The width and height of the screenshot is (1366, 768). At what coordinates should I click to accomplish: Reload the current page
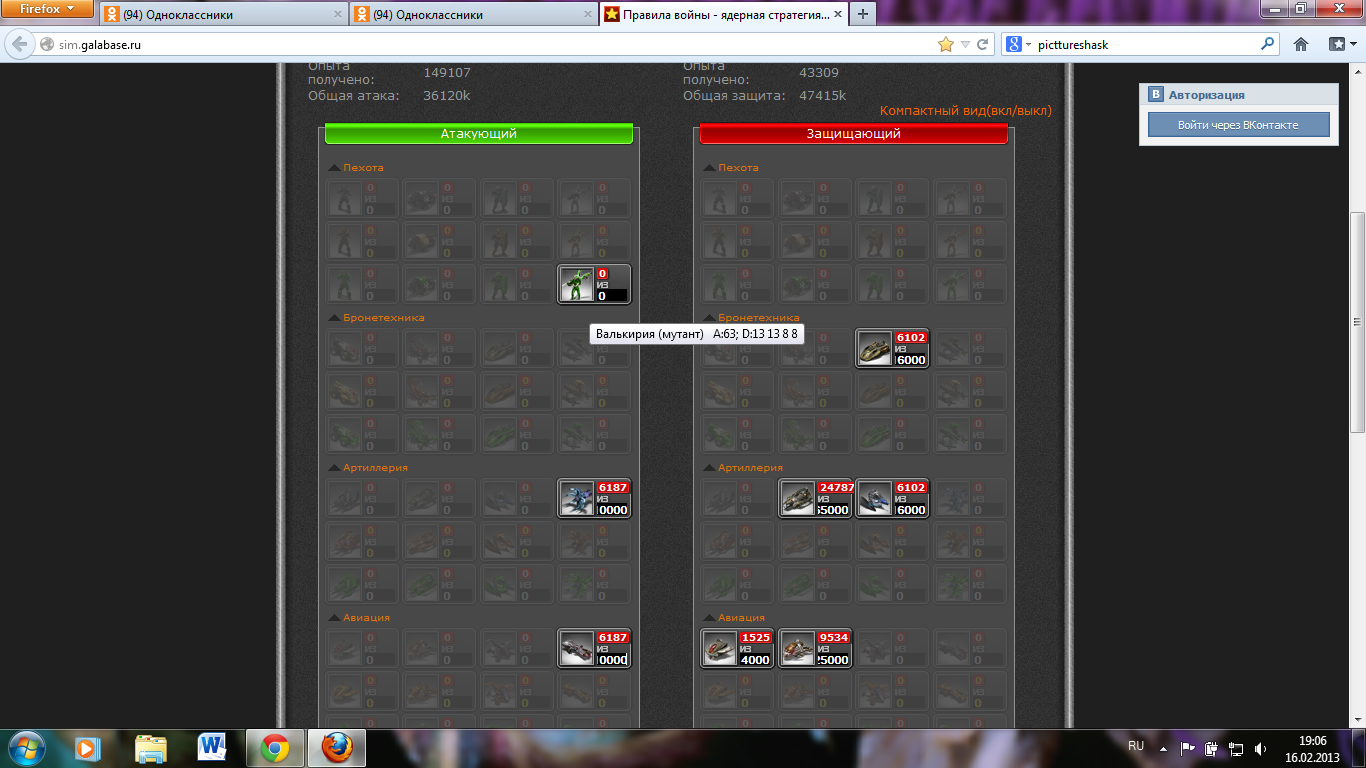click(983, 44)
